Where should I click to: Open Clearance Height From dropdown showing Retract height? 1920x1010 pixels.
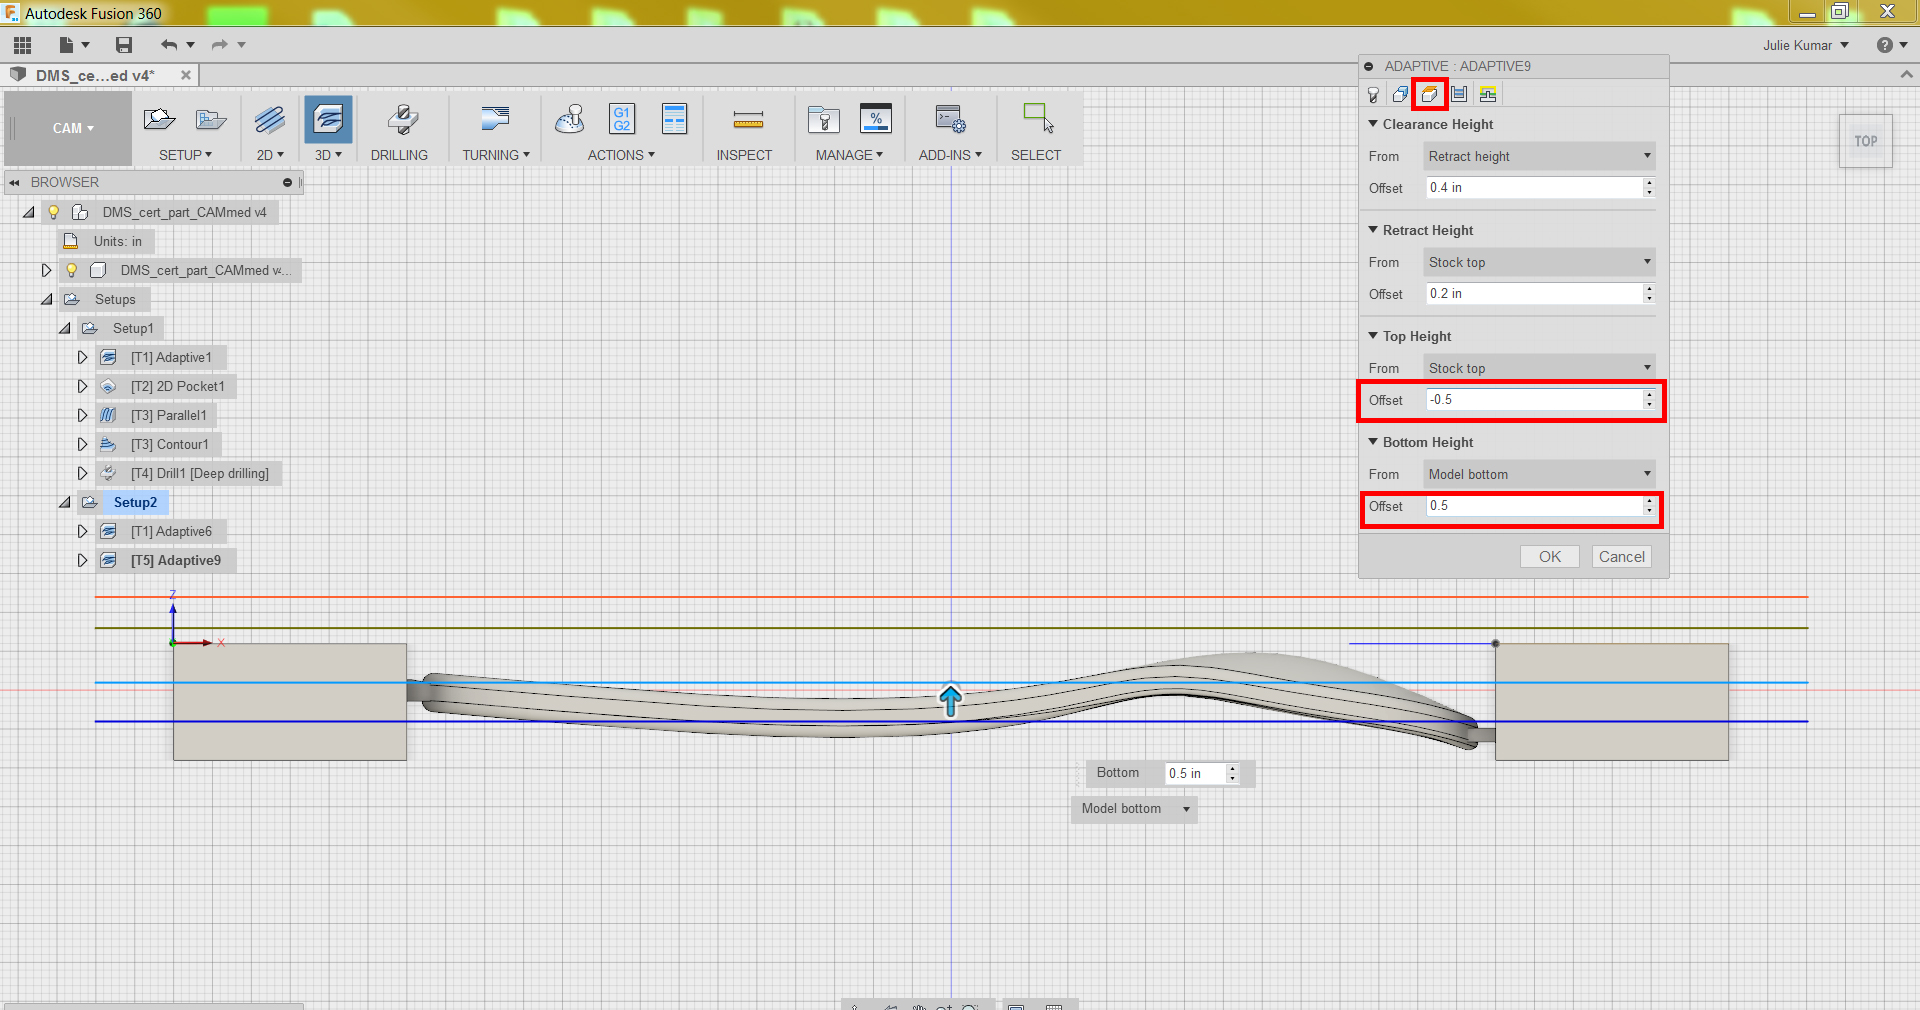tap(1539, 156)
